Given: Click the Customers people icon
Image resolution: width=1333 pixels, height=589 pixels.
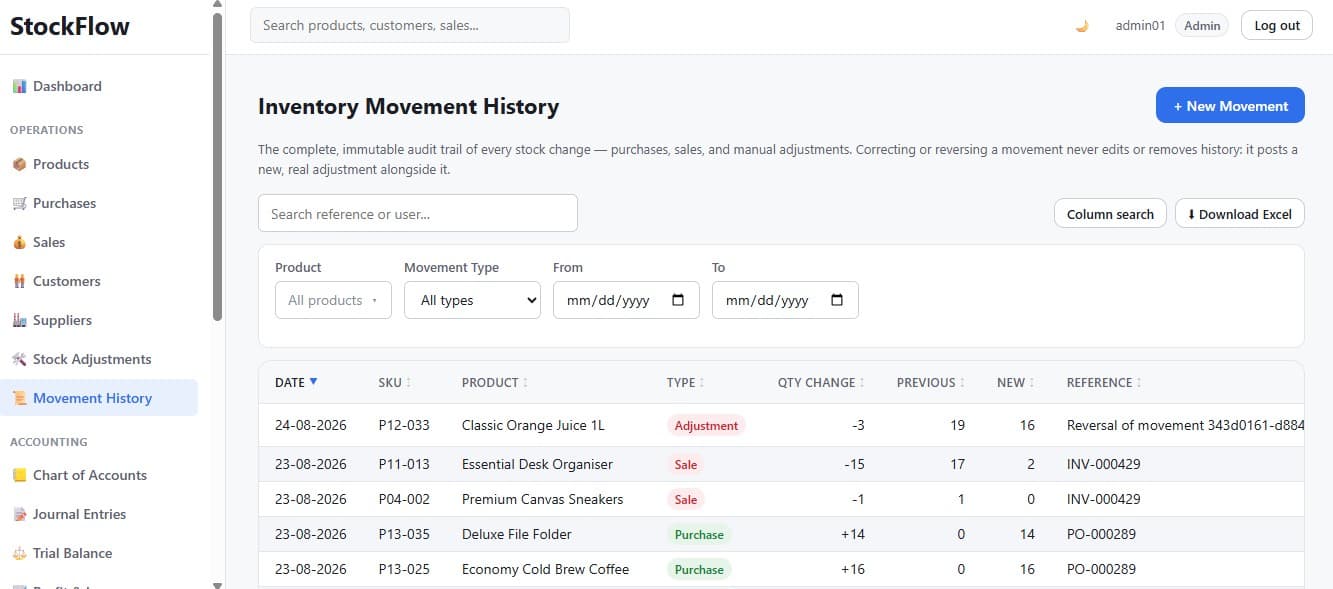Looking at the screenshot, I should 19,281.
